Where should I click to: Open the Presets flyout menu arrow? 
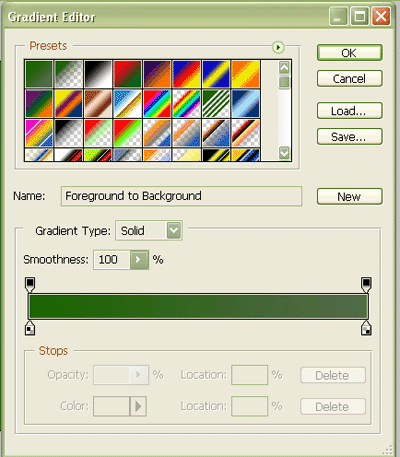pyautogui.click(x=278, y=47)
